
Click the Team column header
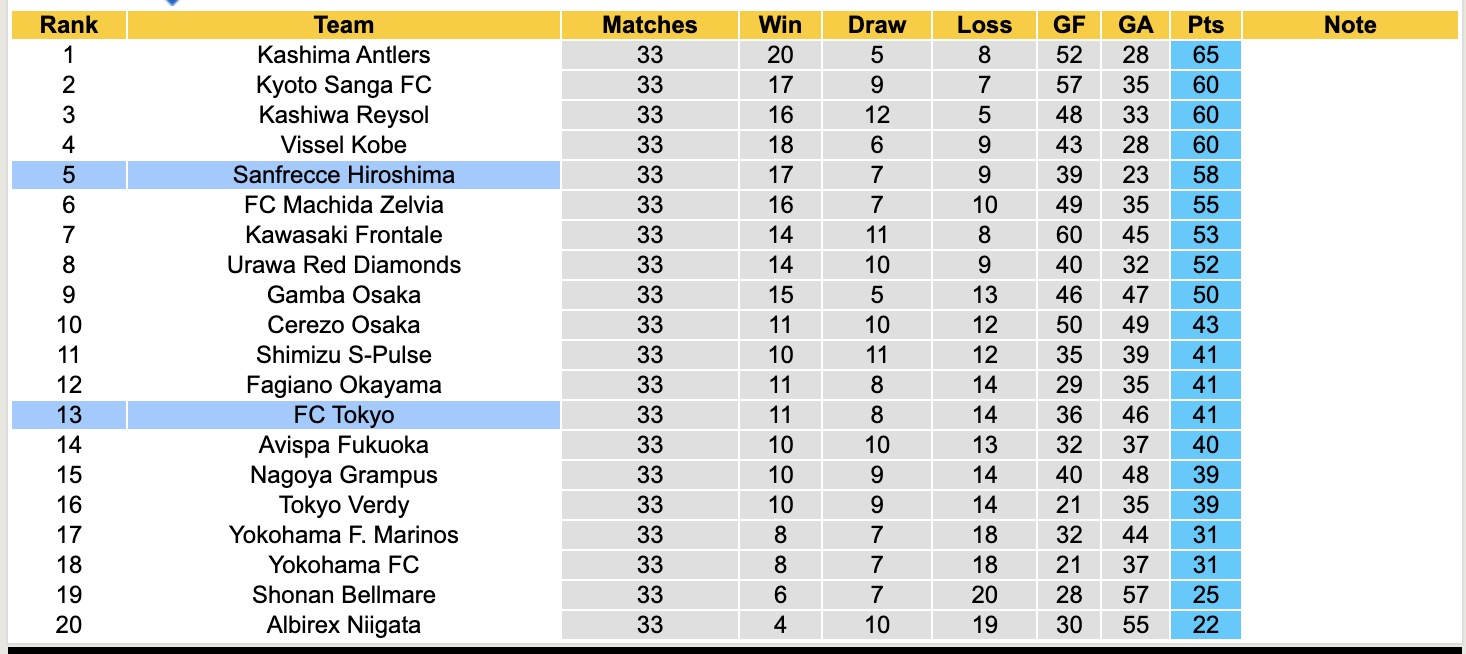343,25
